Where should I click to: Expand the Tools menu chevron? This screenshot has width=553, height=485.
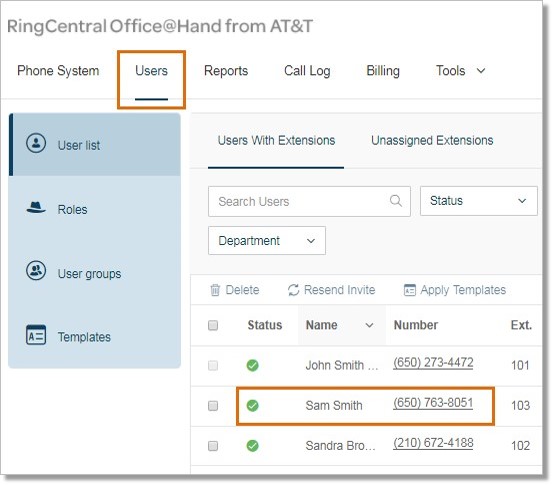click(481, 71)
